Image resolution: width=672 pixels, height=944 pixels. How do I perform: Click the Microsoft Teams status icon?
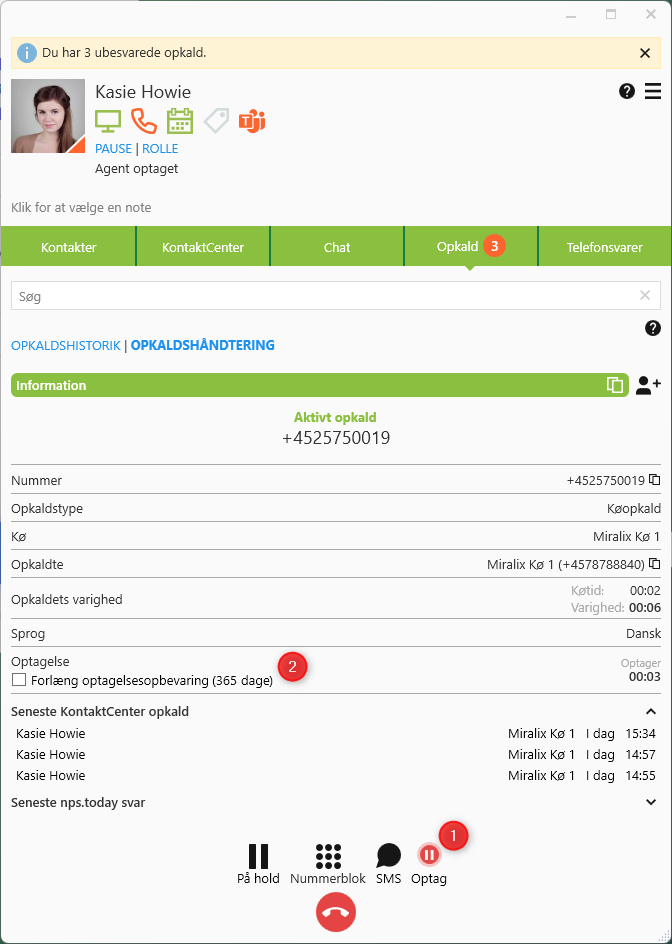(252, 122)
